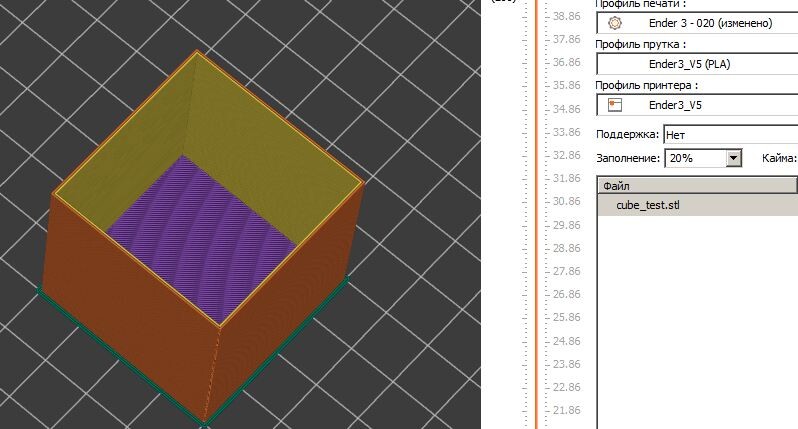The width and height of the screenshot is (798, 429).
Task: Expand the infill percentage dropdown arrow
Action: pos(733,158)
